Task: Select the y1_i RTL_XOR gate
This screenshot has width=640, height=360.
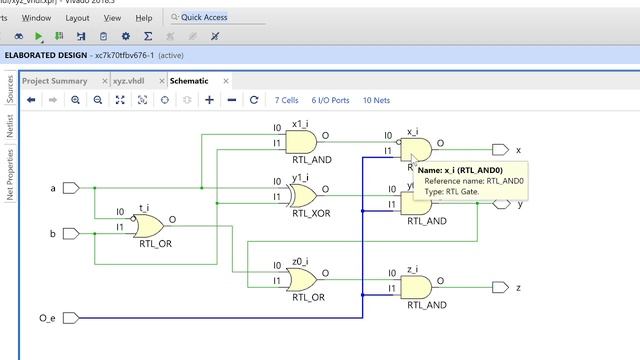Action: pos(302,196)
